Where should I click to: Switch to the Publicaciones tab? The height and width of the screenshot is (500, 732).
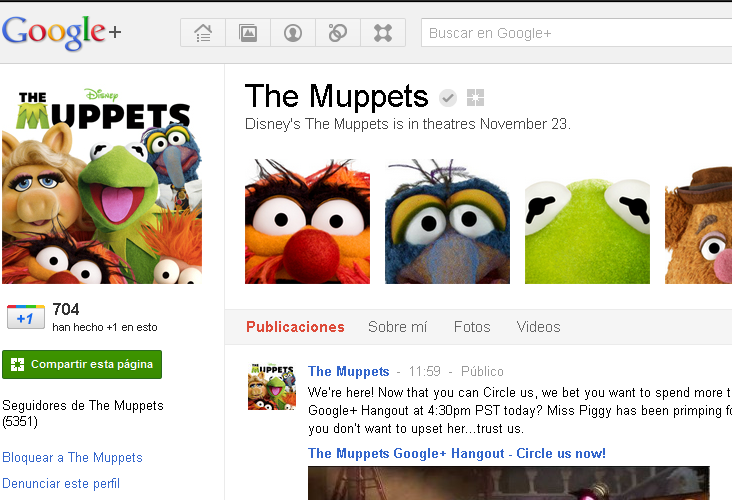pos(295,327)
